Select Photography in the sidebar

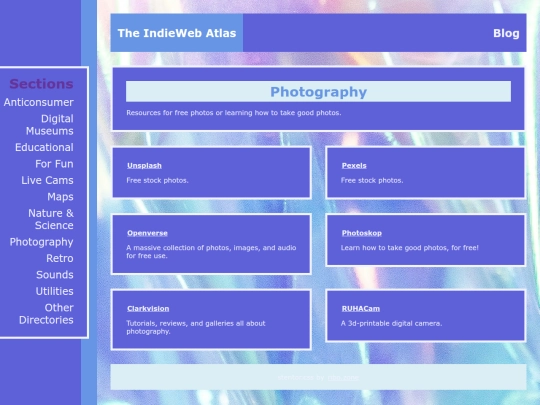pyautogui.click(x=41, y=242)
